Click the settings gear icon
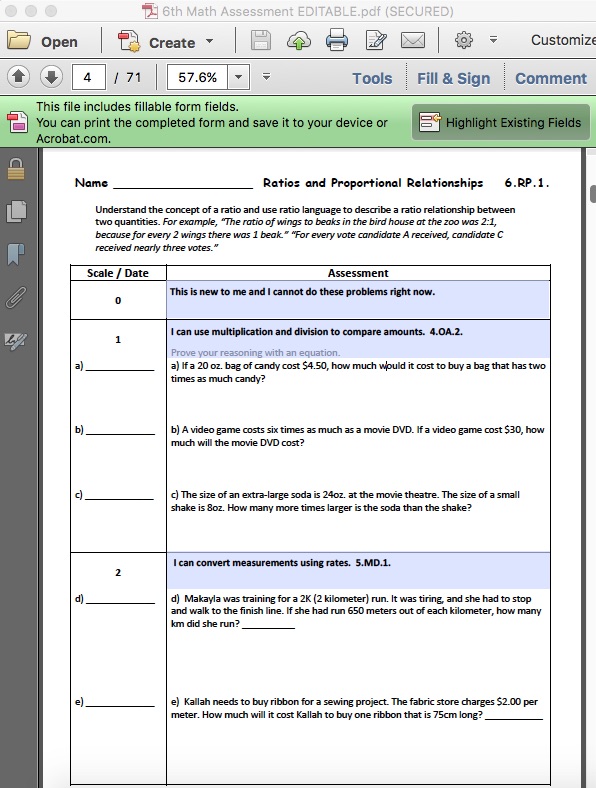This screenshot has height=788, width=596. [x=463, y=40]
